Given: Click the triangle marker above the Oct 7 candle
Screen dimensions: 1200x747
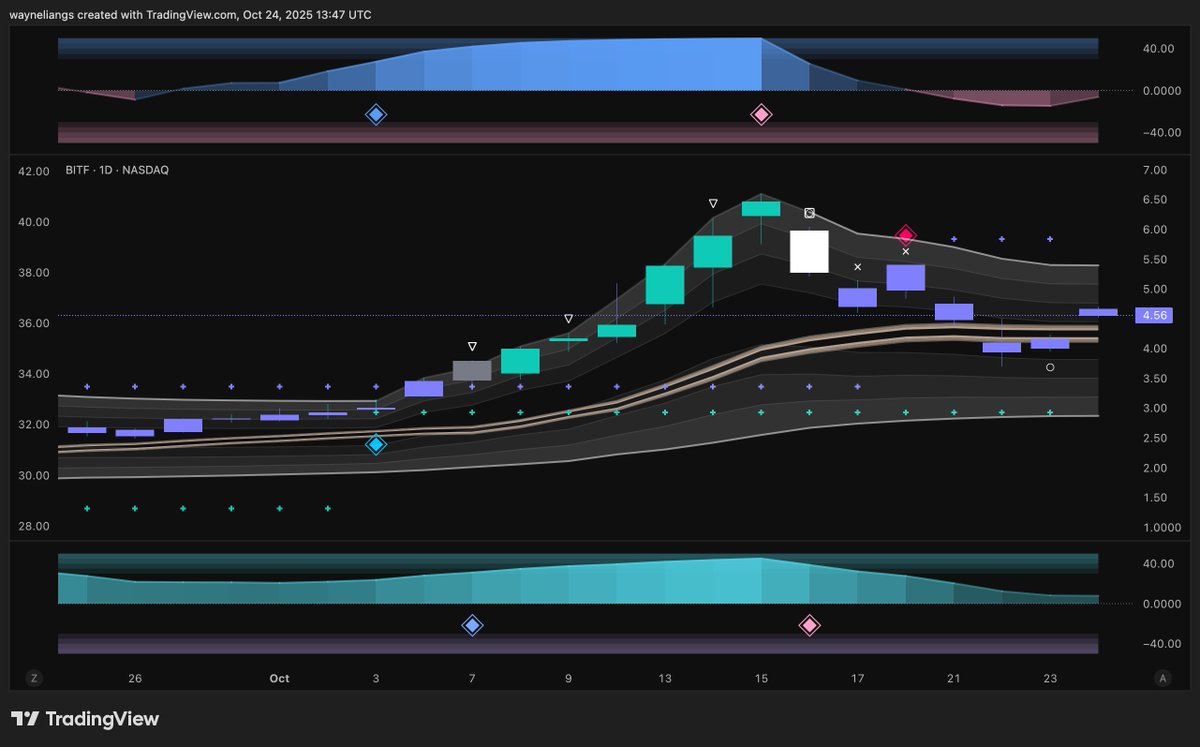Looking at the screenshot, I should (472, 347).
